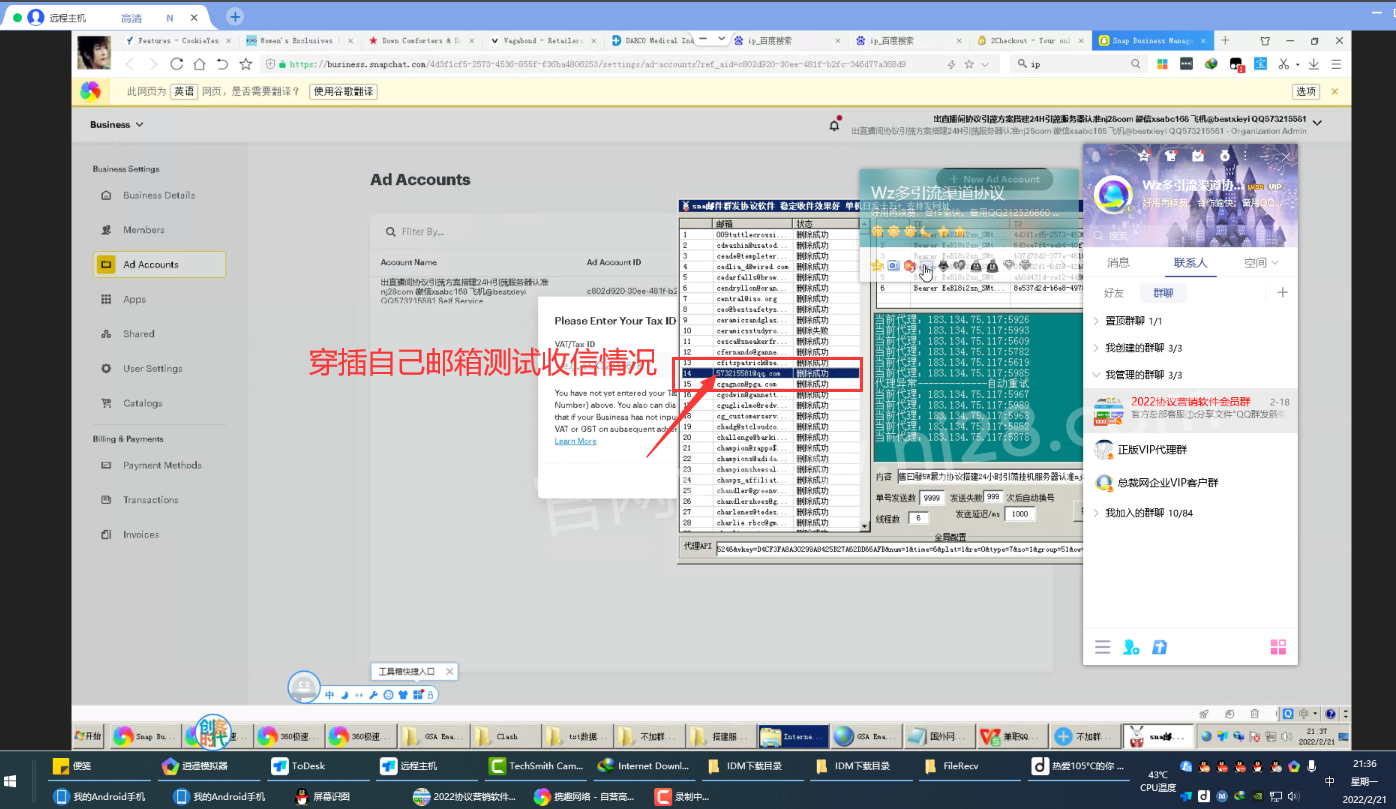The width and height of the screenshot is (1396, 809).
Task: Open QQ apps grid icon at bottom
Action: pos(1278,647)
